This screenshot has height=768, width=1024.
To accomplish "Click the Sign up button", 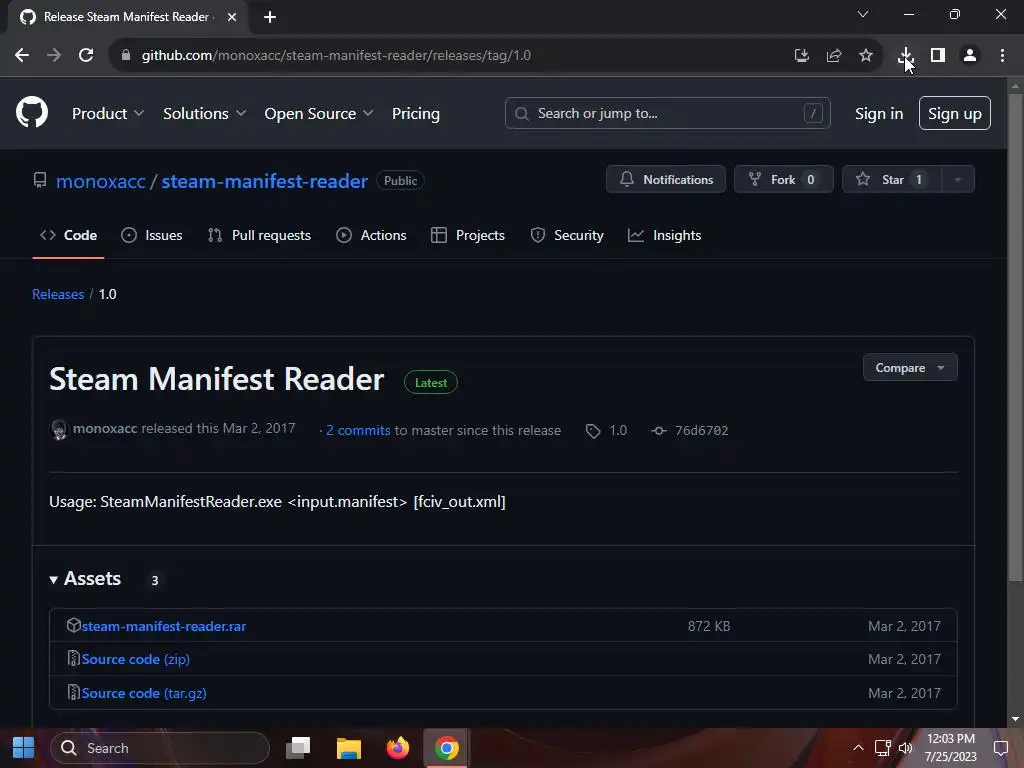I will pos(954,113).
